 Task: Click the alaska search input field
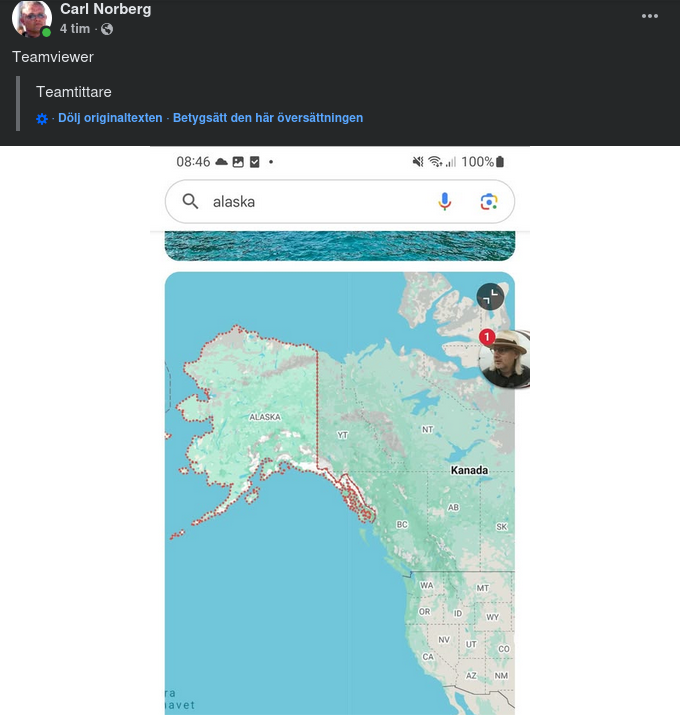click(x=319, y=202)
